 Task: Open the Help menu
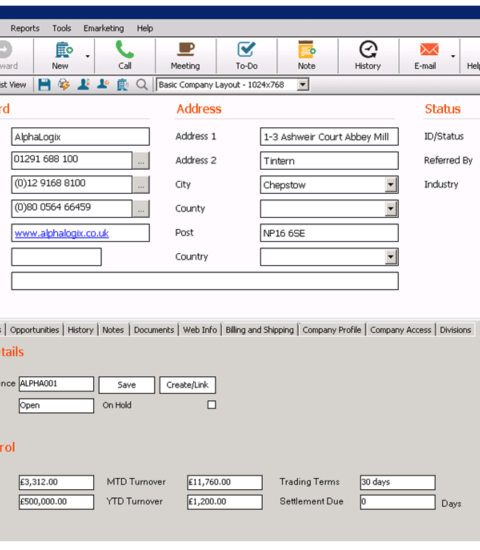[145, 28]
